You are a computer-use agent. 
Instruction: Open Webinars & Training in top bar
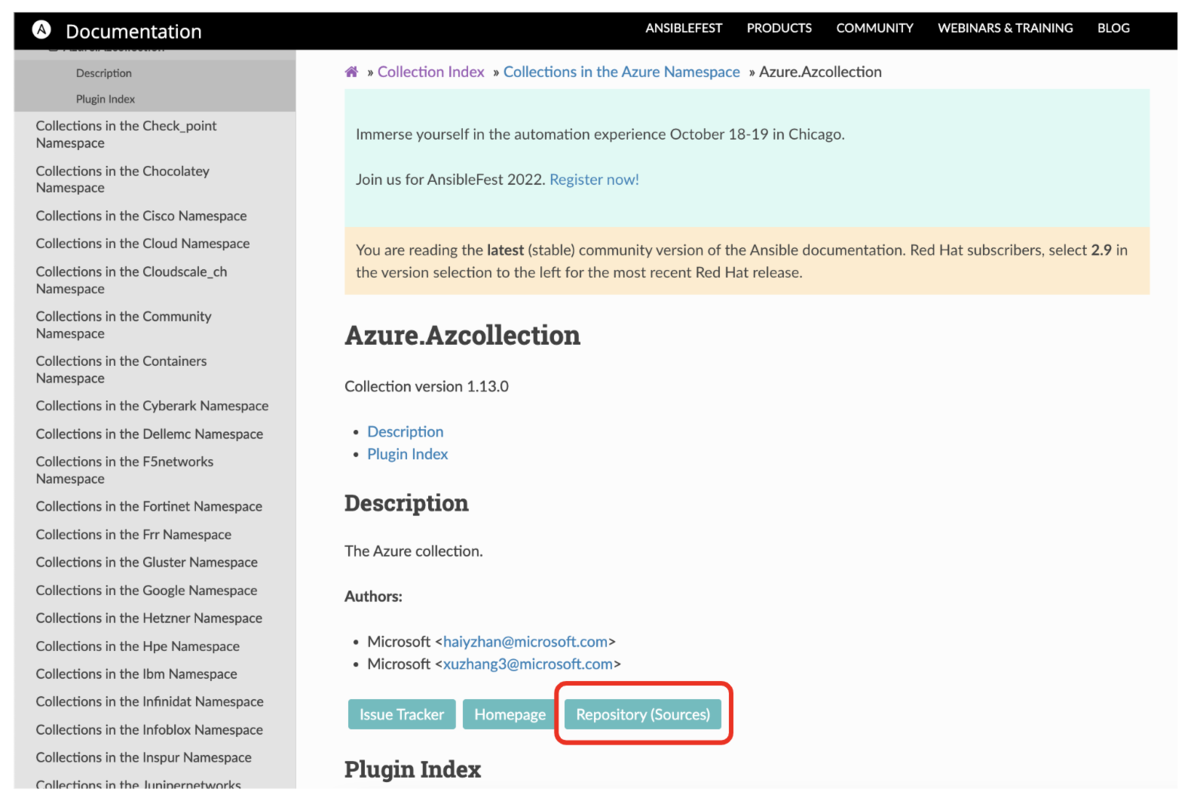(1005, 28)
